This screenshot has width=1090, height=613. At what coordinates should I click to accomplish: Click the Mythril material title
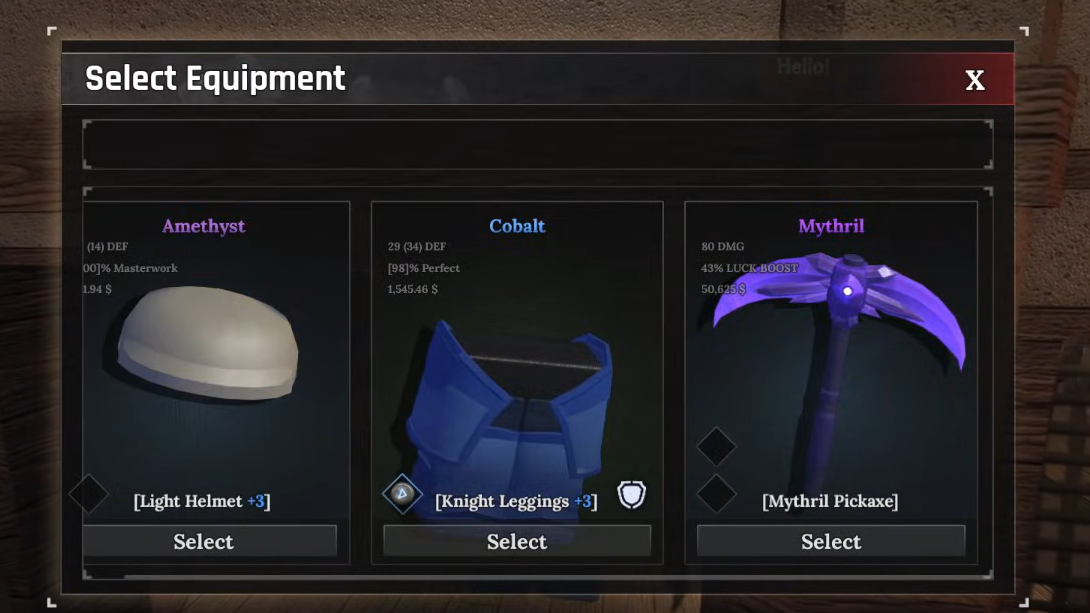point(831,226)
